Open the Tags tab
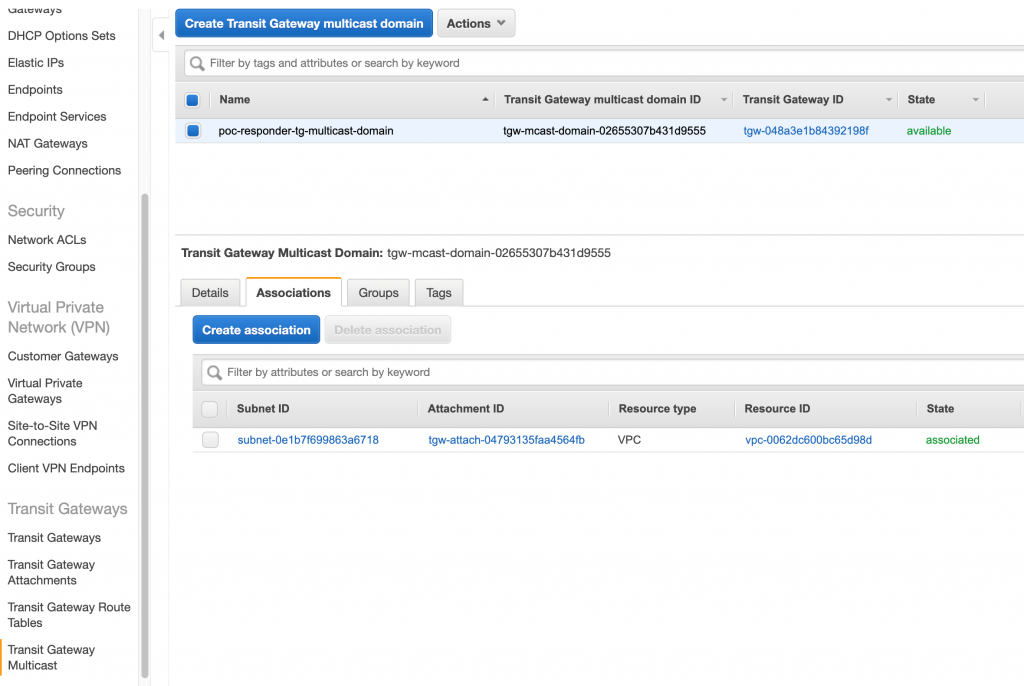The height and width of the screenshot is (686, 1024). (439, 293)
